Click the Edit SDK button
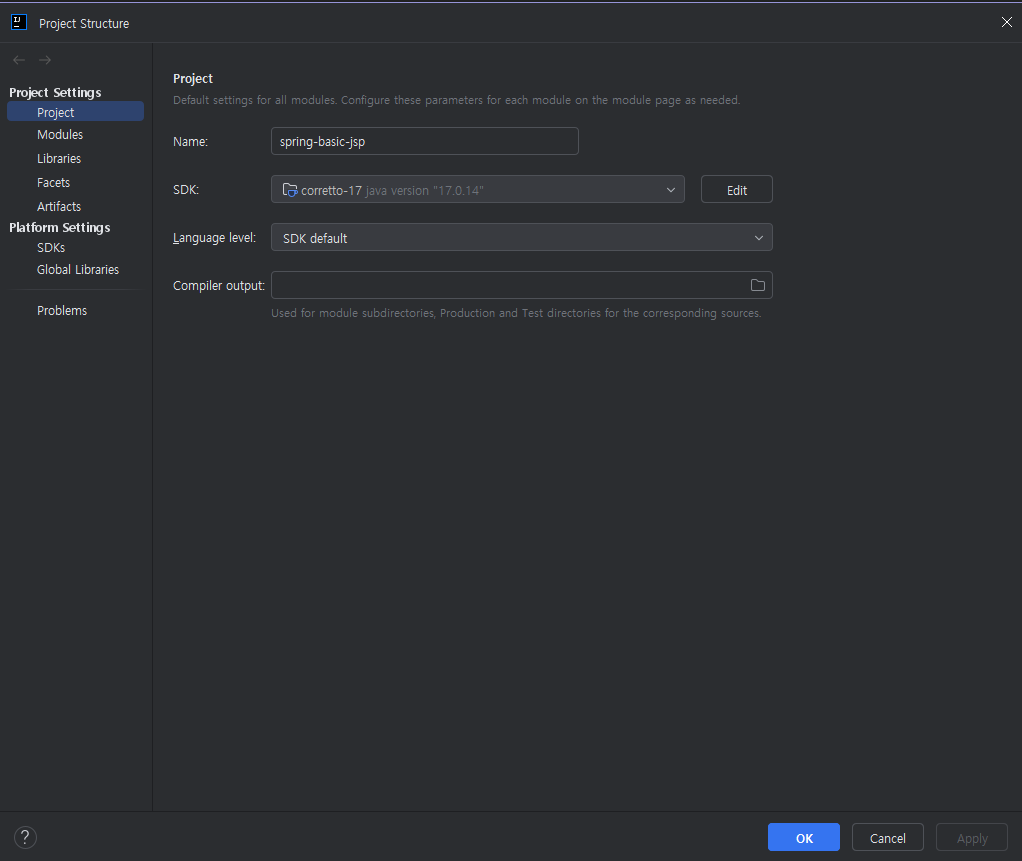1022x861 pixels. [x=737, y=190]
